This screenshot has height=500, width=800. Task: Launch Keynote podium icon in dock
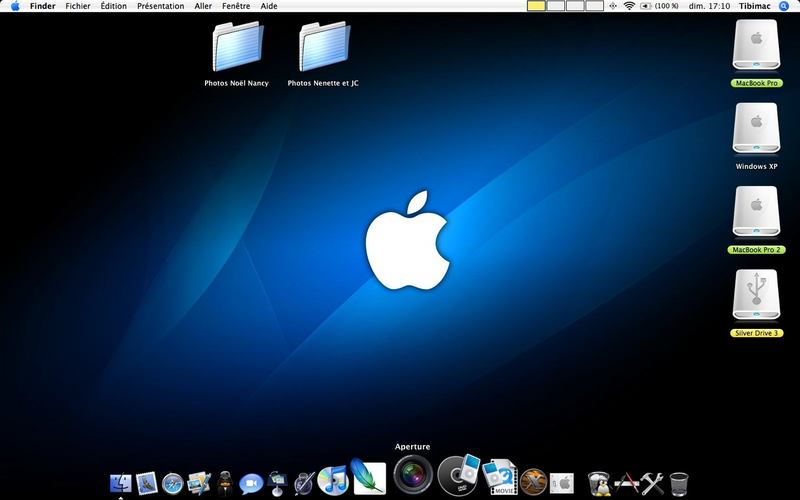click(277, 483)
